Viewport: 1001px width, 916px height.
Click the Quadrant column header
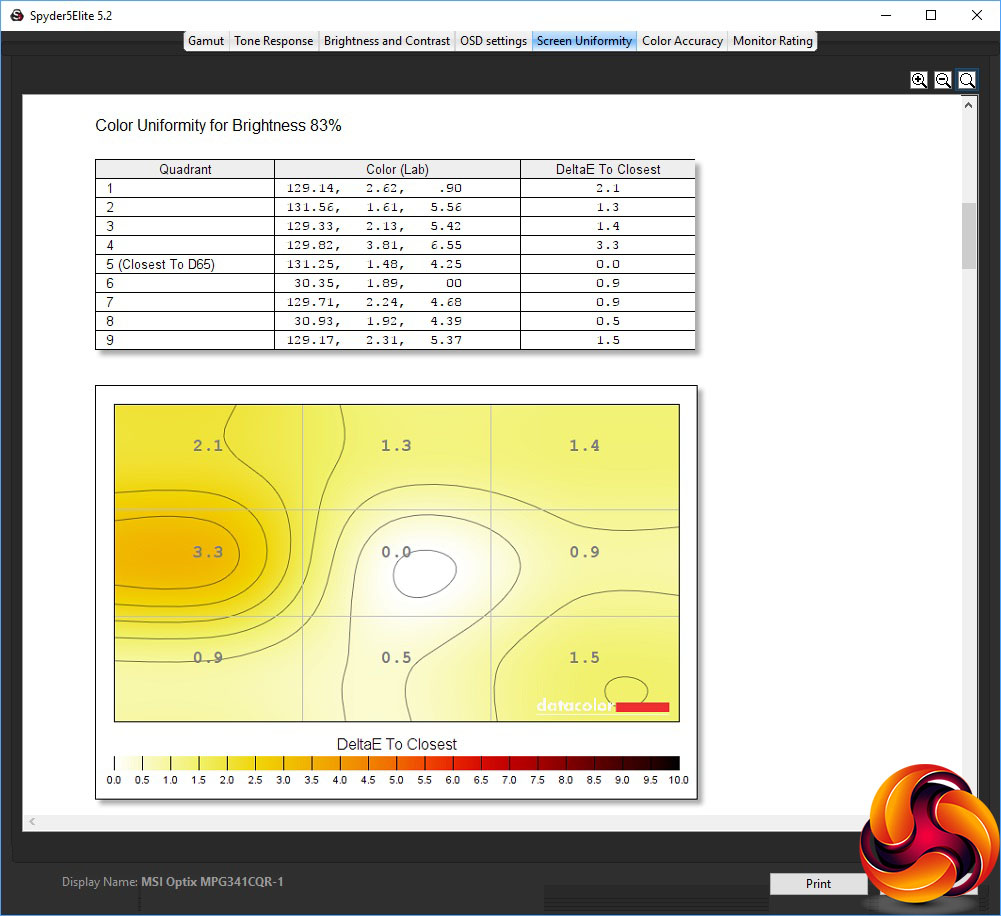click(x=185, y=169)
